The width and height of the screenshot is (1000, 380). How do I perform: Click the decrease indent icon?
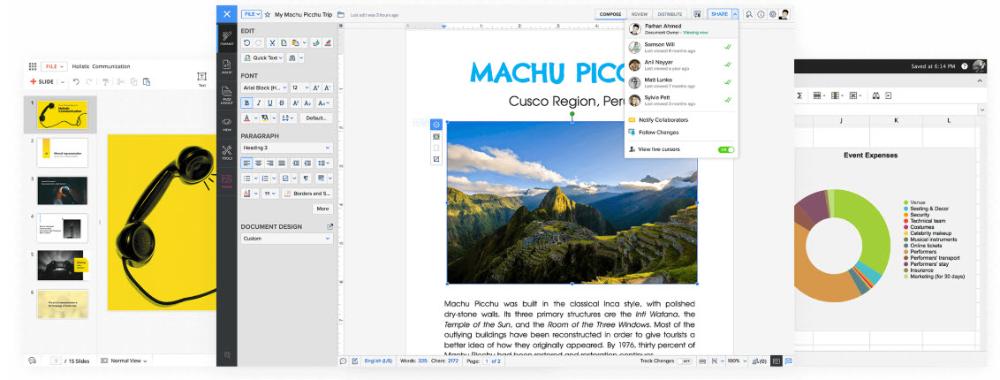(296, 163)
